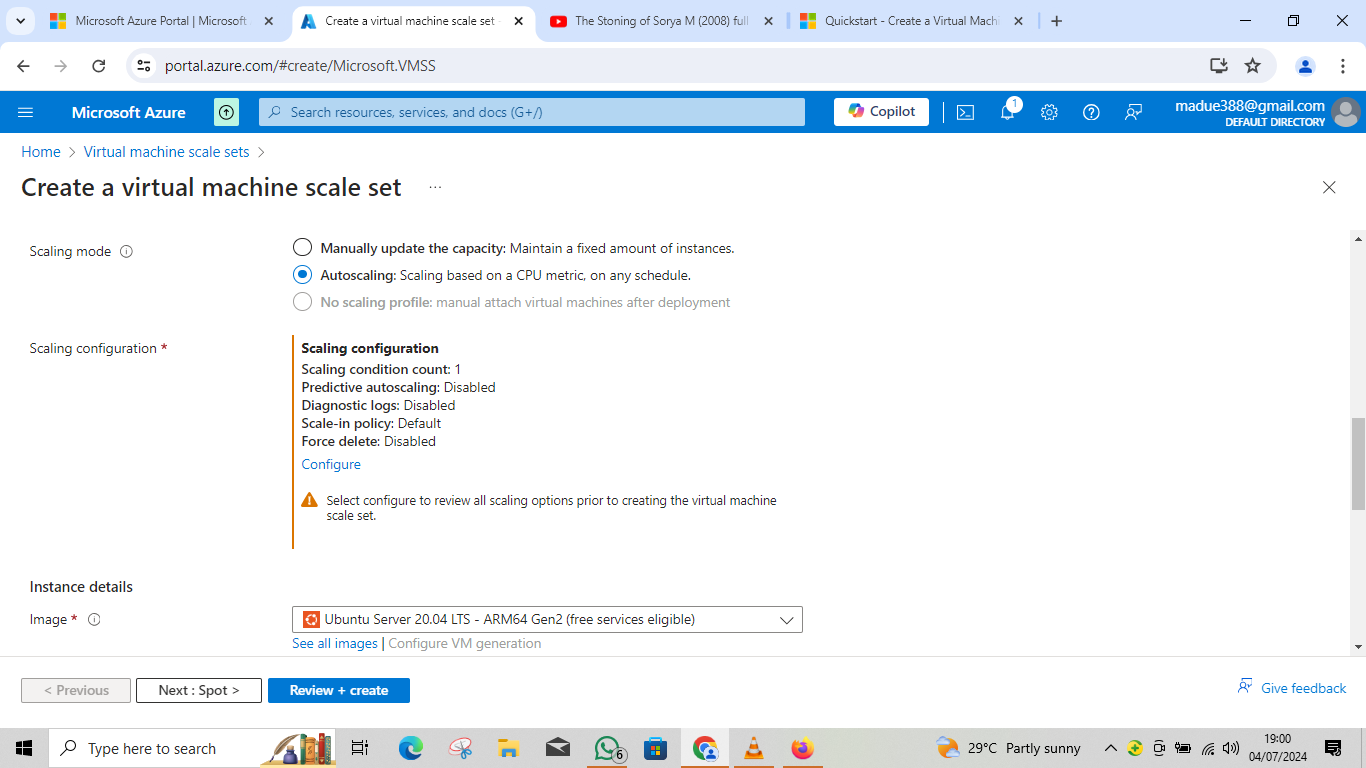
Task: Click Next : Spot button
Action: 199,691
